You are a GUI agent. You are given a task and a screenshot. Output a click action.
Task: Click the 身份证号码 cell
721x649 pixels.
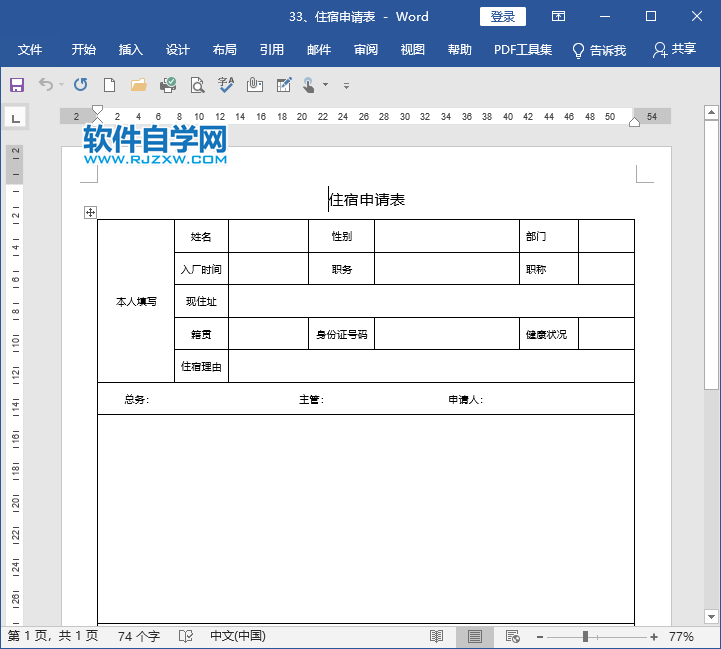pos(342,334)
